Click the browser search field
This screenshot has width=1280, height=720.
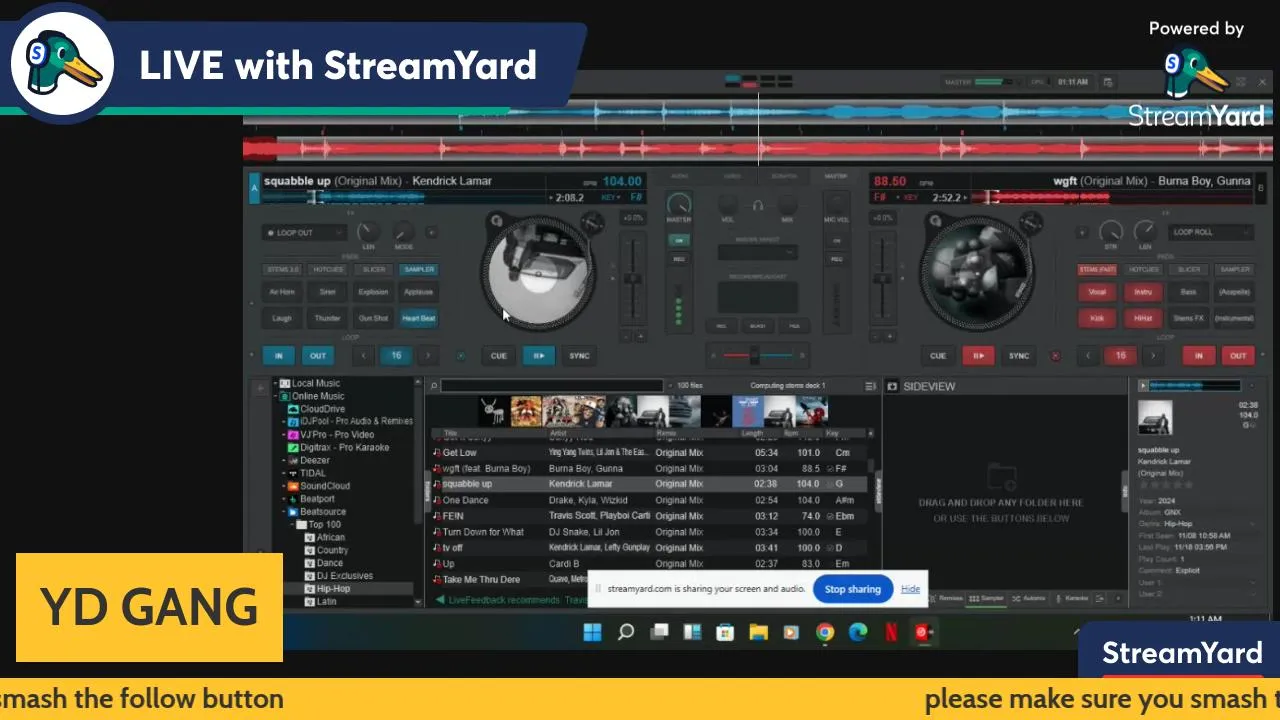(552, 386)
